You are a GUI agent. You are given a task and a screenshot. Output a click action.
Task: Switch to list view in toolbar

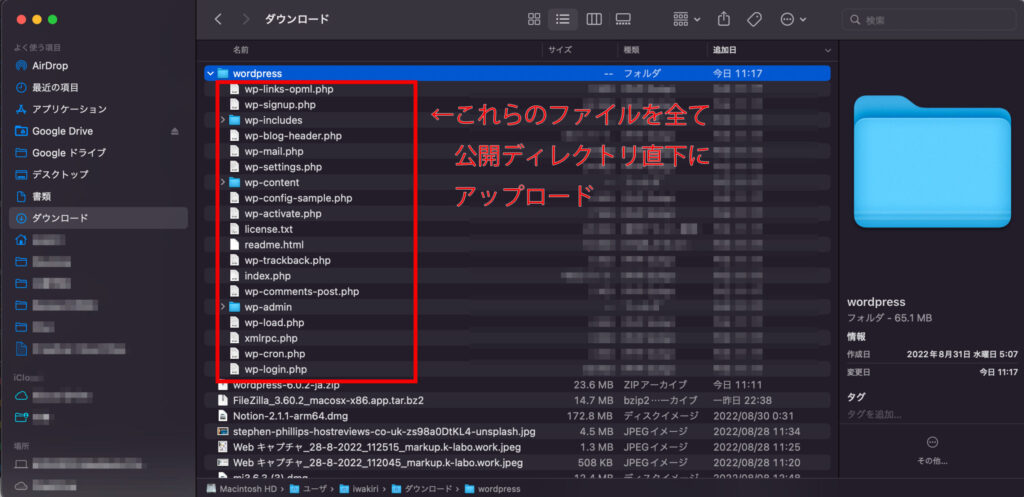click(563, 20)
